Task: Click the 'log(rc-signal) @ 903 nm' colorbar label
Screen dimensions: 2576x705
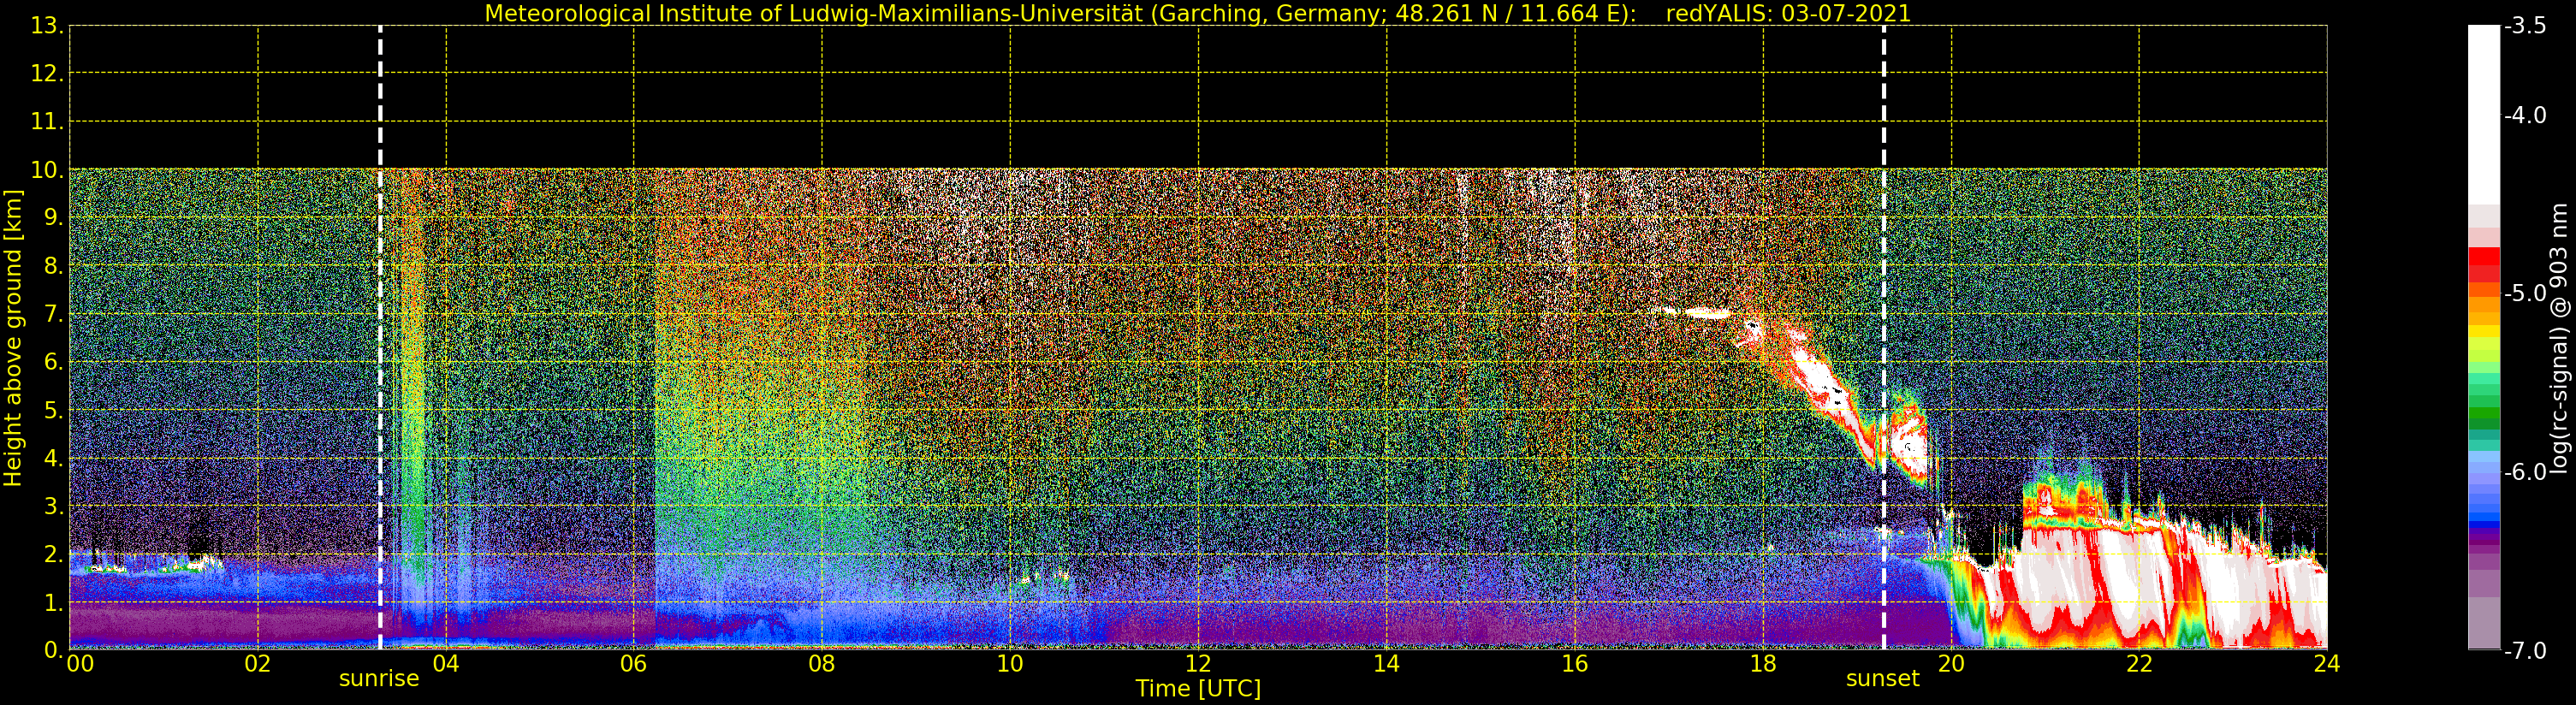Action: [2558, 339]
